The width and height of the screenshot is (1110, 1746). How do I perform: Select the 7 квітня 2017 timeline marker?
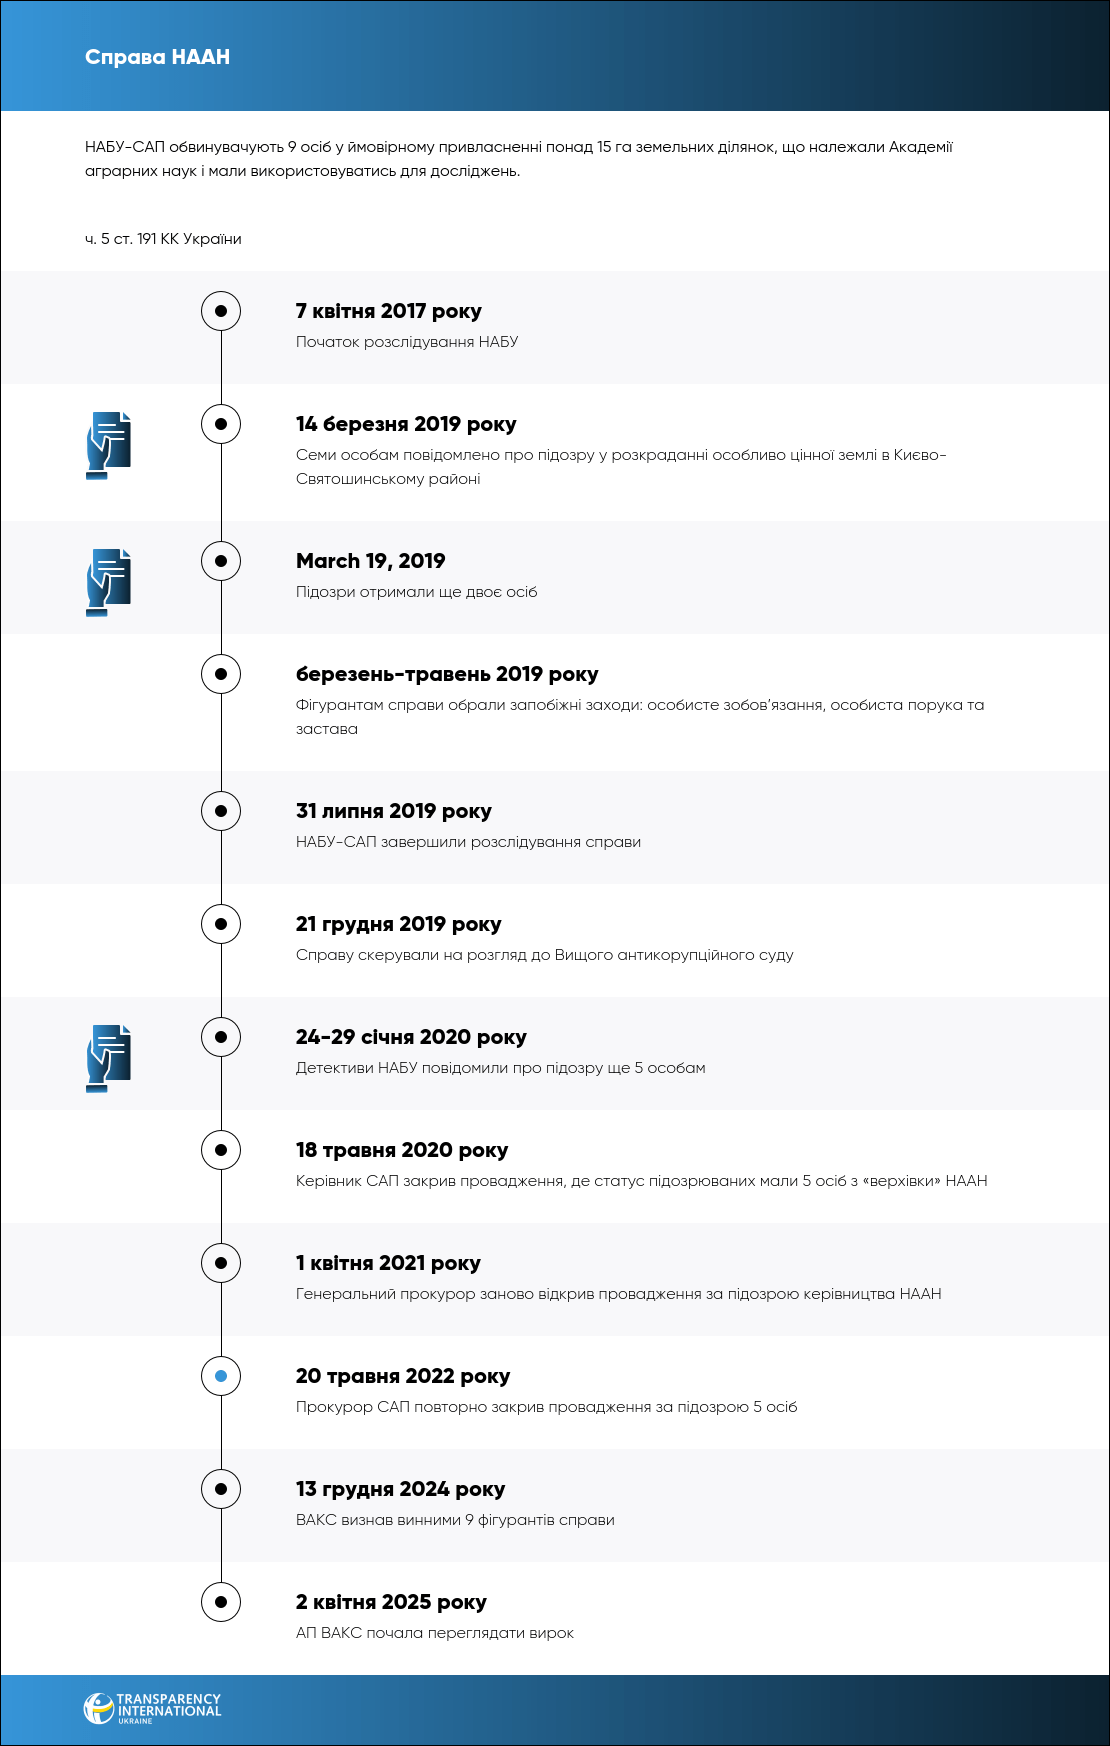coord(221,311)
